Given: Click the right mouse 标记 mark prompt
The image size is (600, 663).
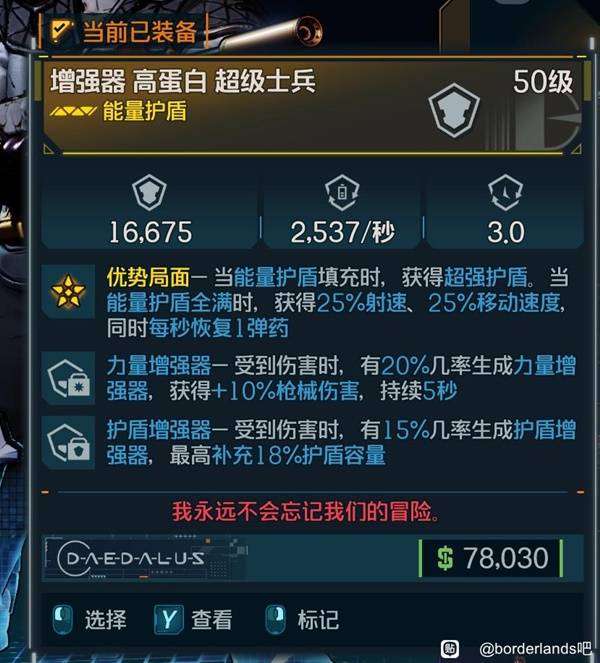Looking at the screenshot, I should (x=302, y=620).
